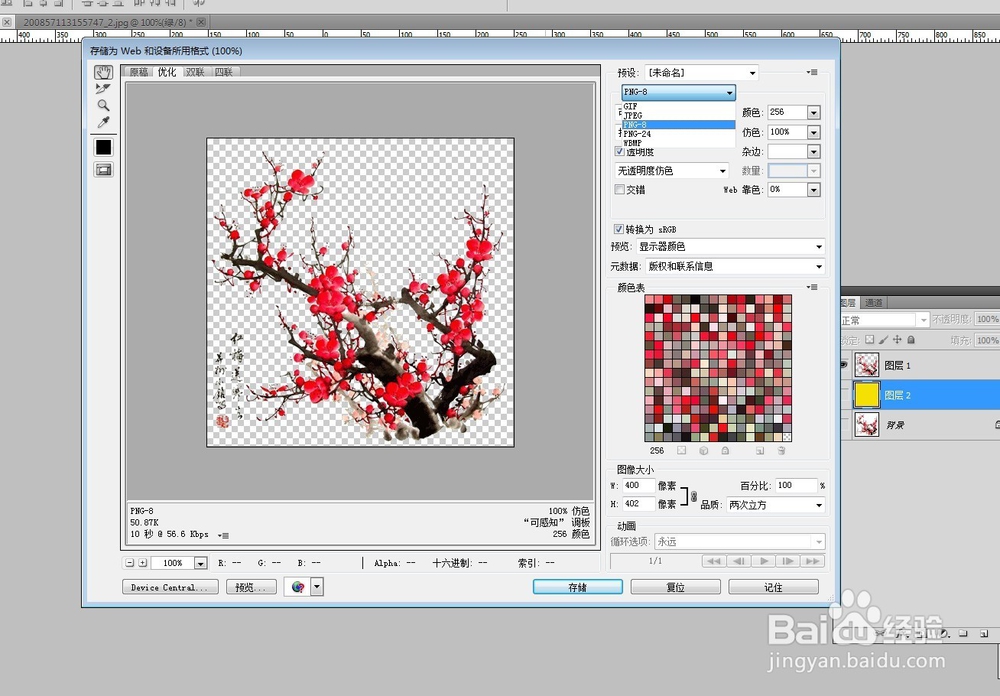Click the 预览 preview button

pos(251,587)
